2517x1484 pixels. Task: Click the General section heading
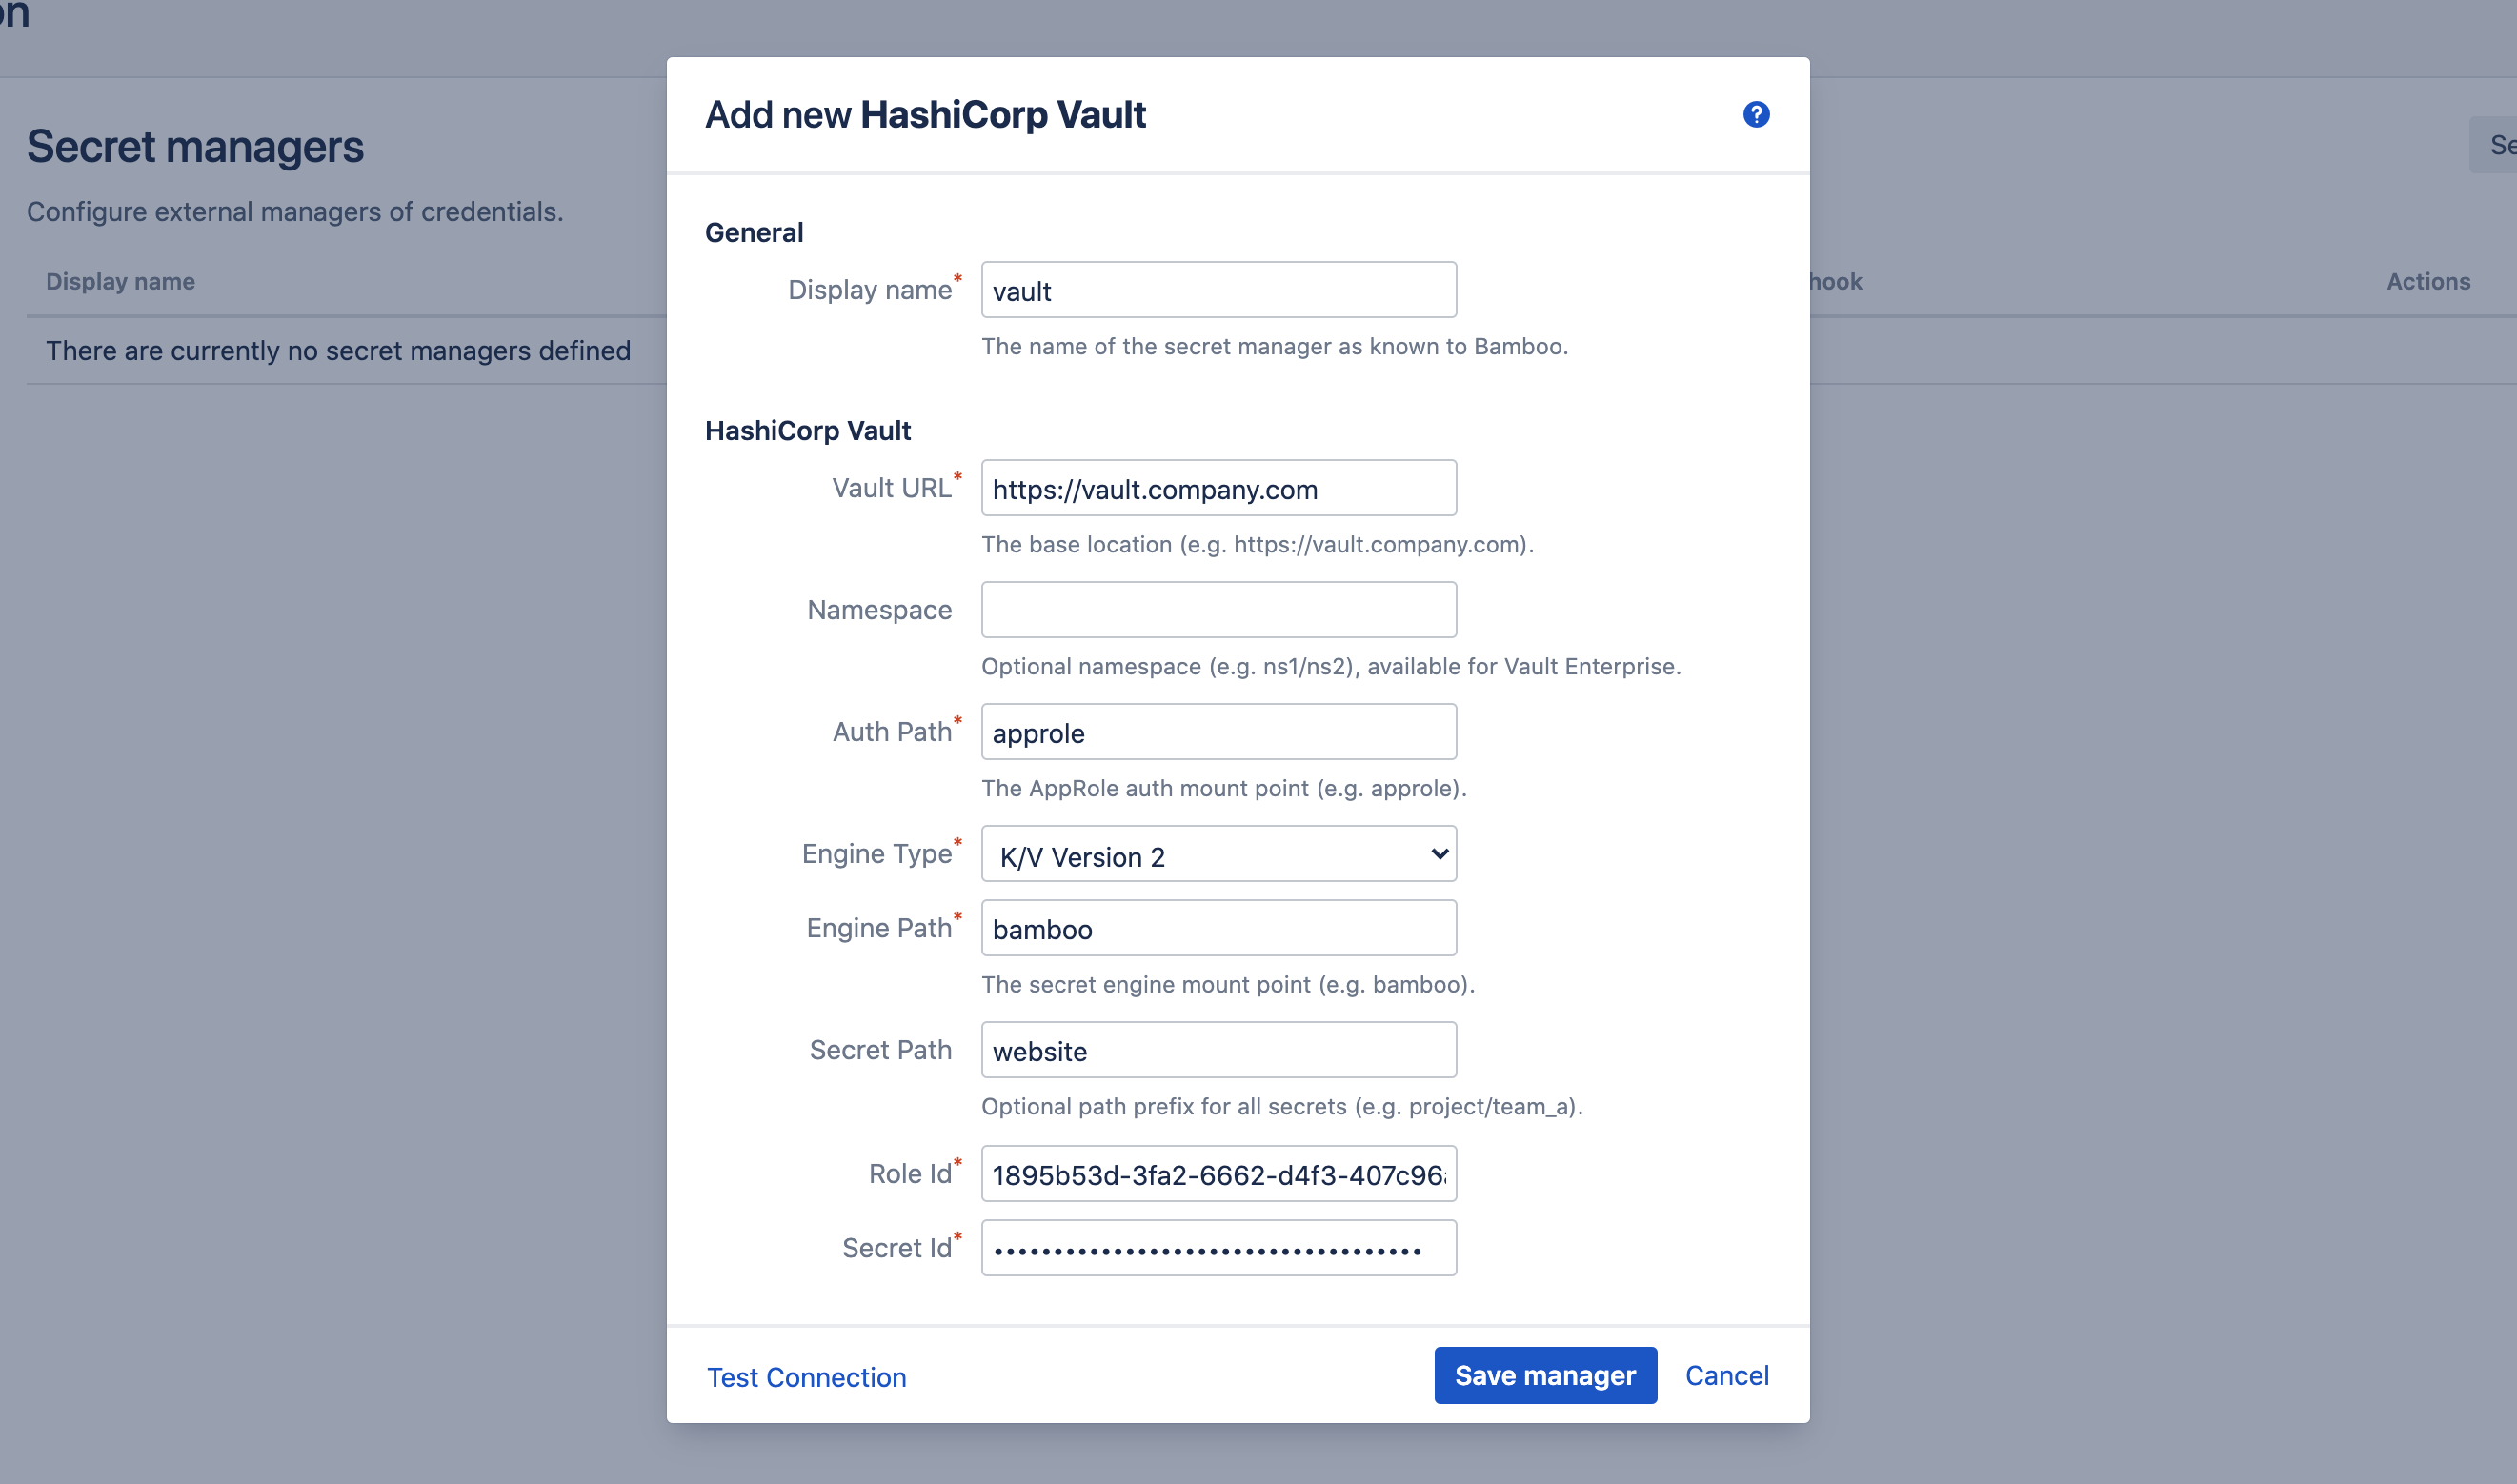(x=754, y=233)
